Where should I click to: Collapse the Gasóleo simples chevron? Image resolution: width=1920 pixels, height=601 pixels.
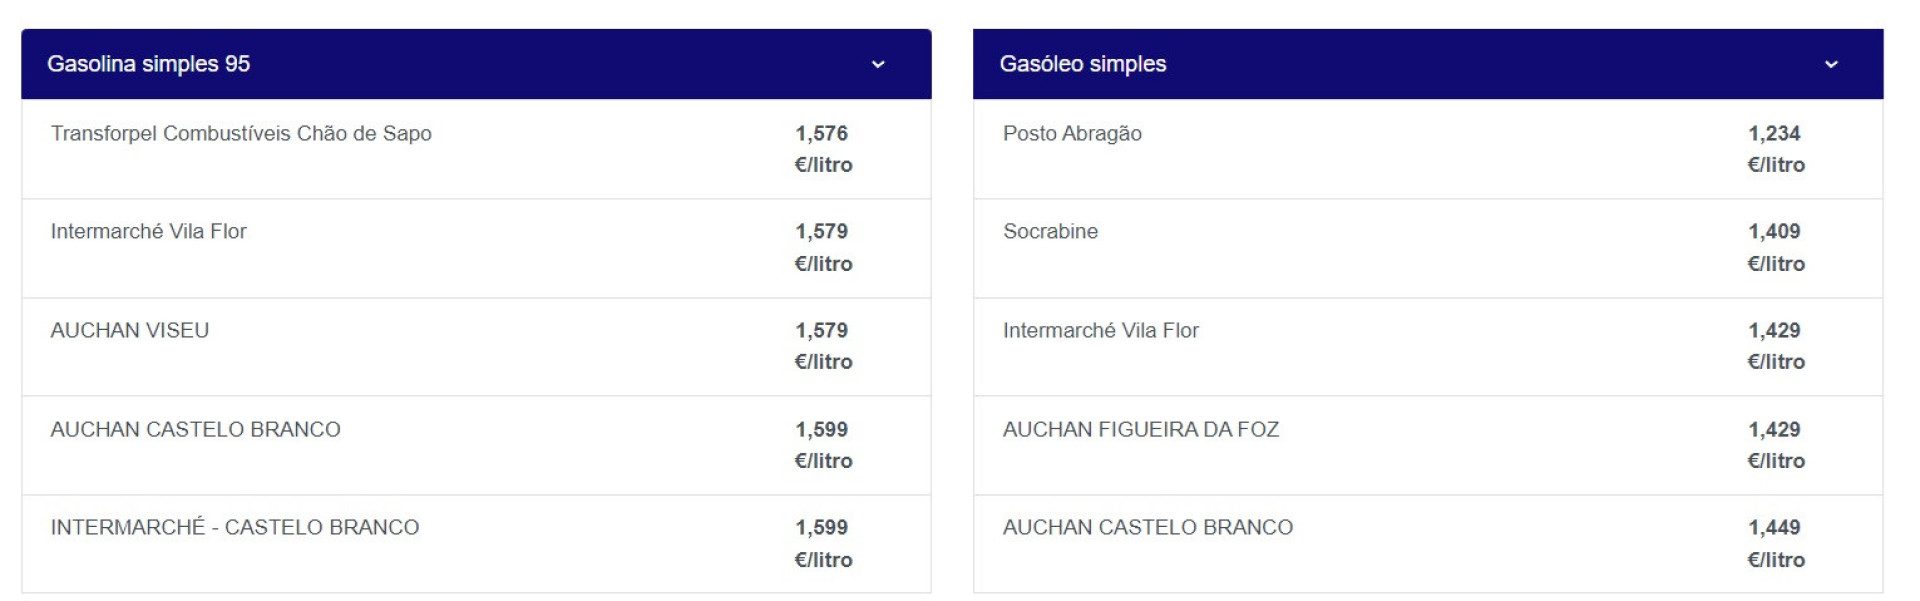pos(1831,65)
